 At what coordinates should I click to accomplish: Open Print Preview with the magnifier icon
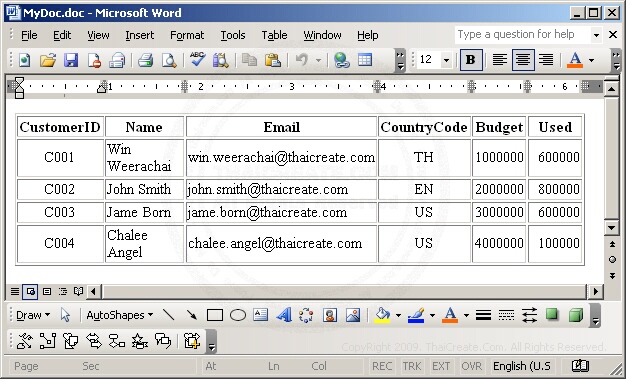click(x=169, y=60)
